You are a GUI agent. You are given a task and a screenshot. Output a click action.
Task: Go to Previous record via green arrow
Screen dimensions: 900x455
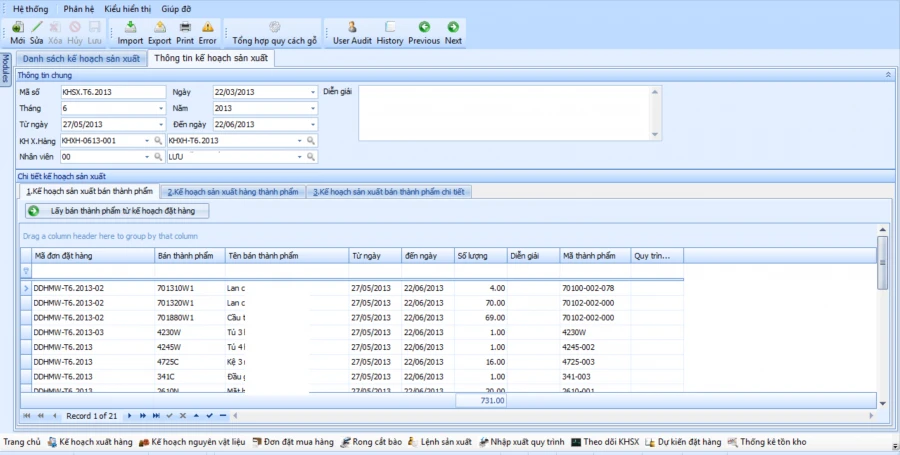(424, 27)
